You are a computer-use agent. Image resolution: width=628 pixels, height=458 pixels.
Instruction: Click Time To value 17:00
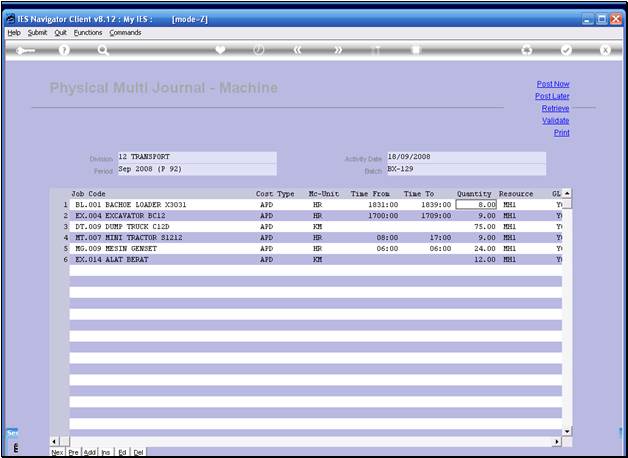[x=440, y=238]
